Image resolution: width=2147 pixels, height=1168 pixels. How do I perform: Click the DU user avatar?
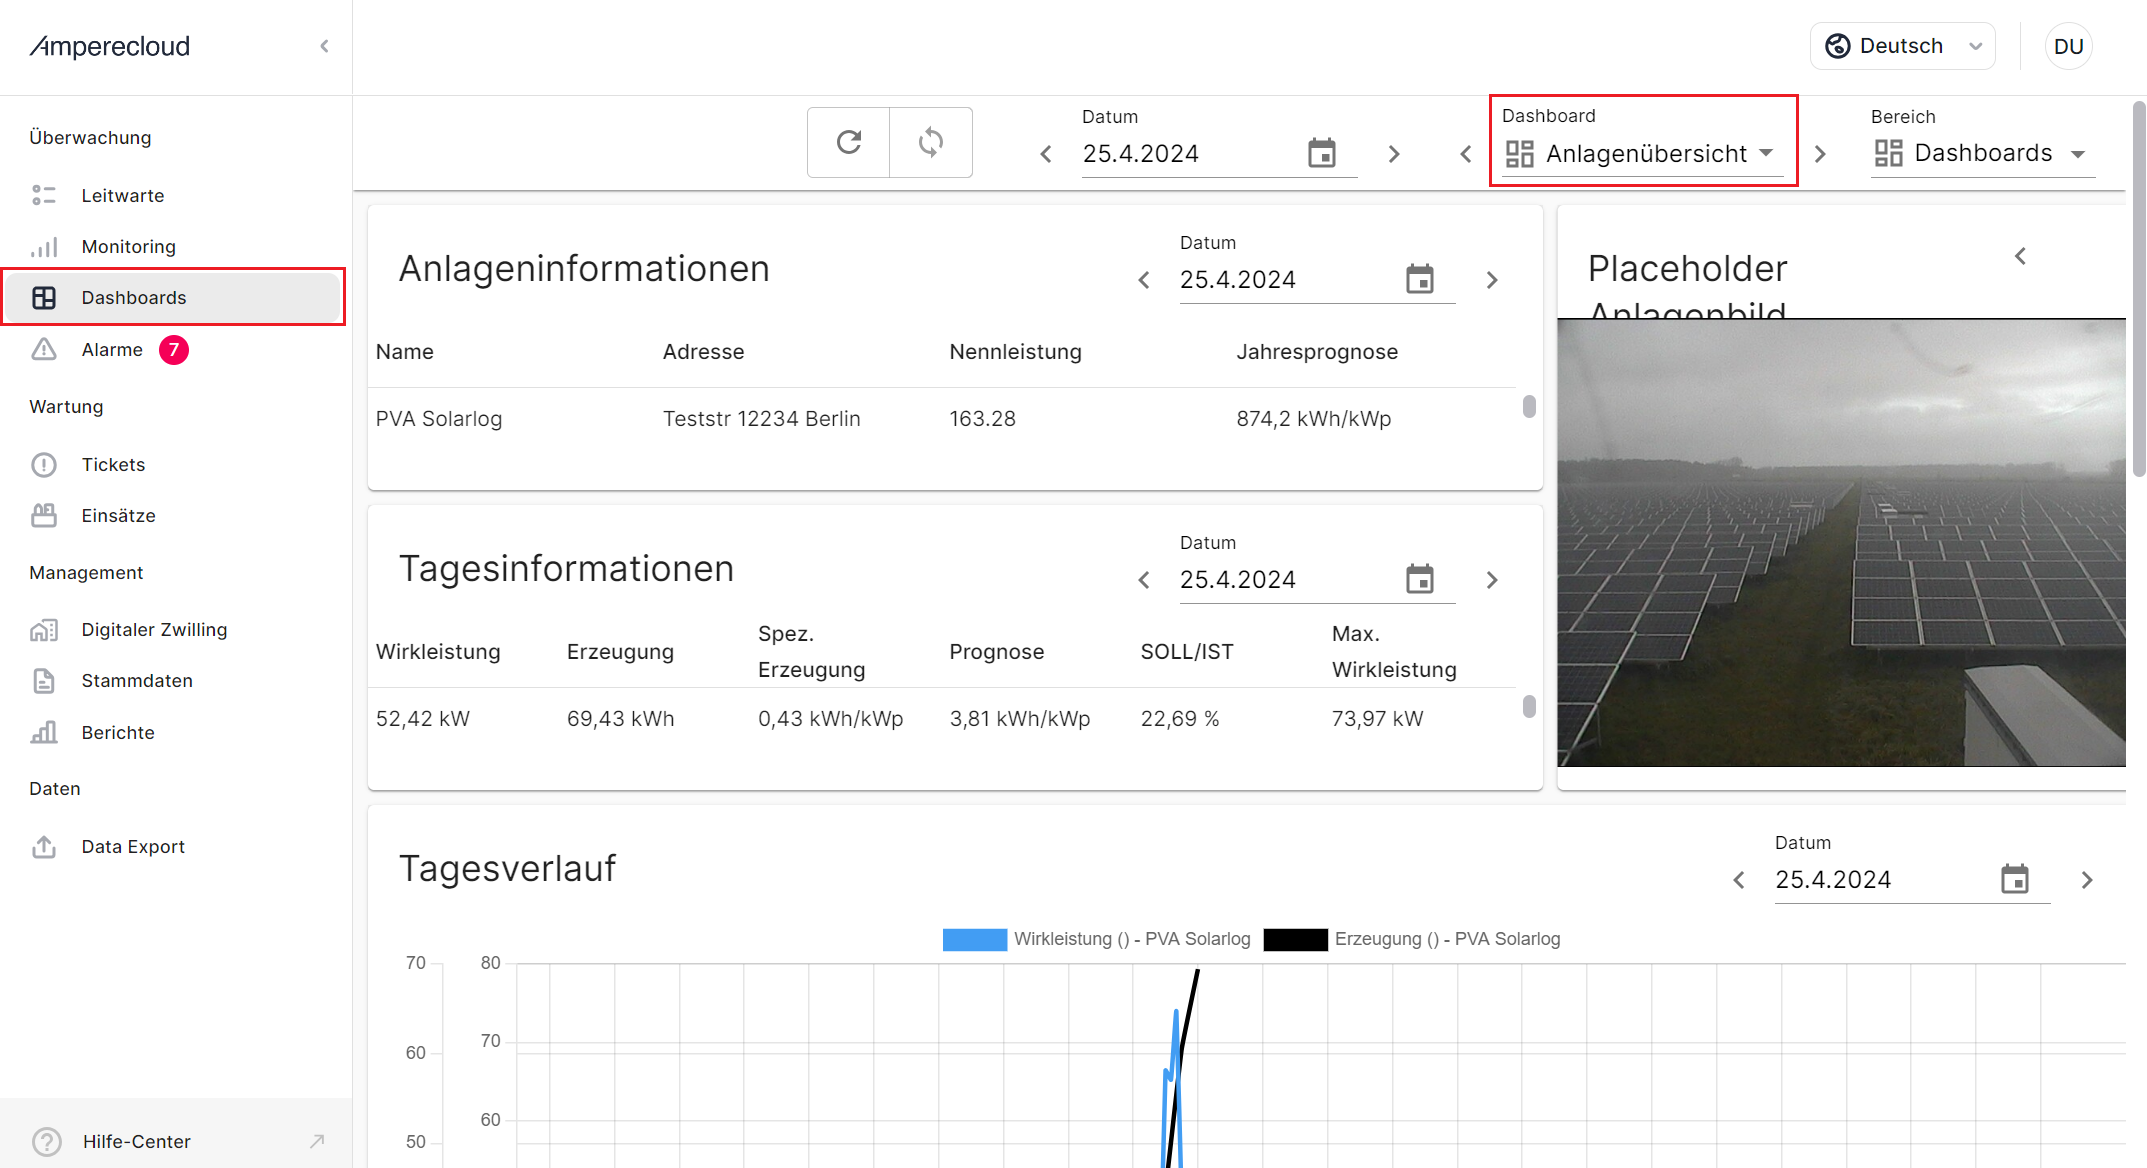[x=2067, y=46]
